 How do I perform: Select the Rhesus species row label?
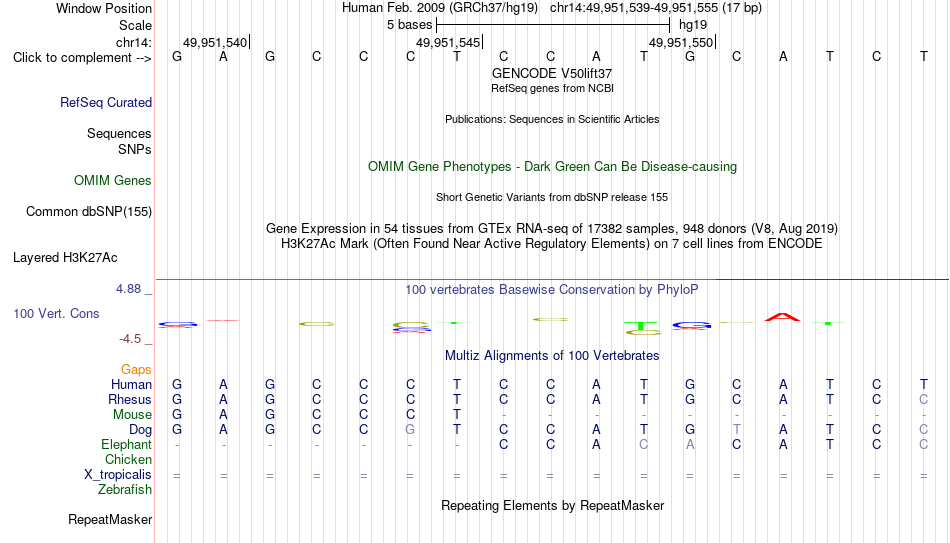pyautogui.click(x=130, y=399)
